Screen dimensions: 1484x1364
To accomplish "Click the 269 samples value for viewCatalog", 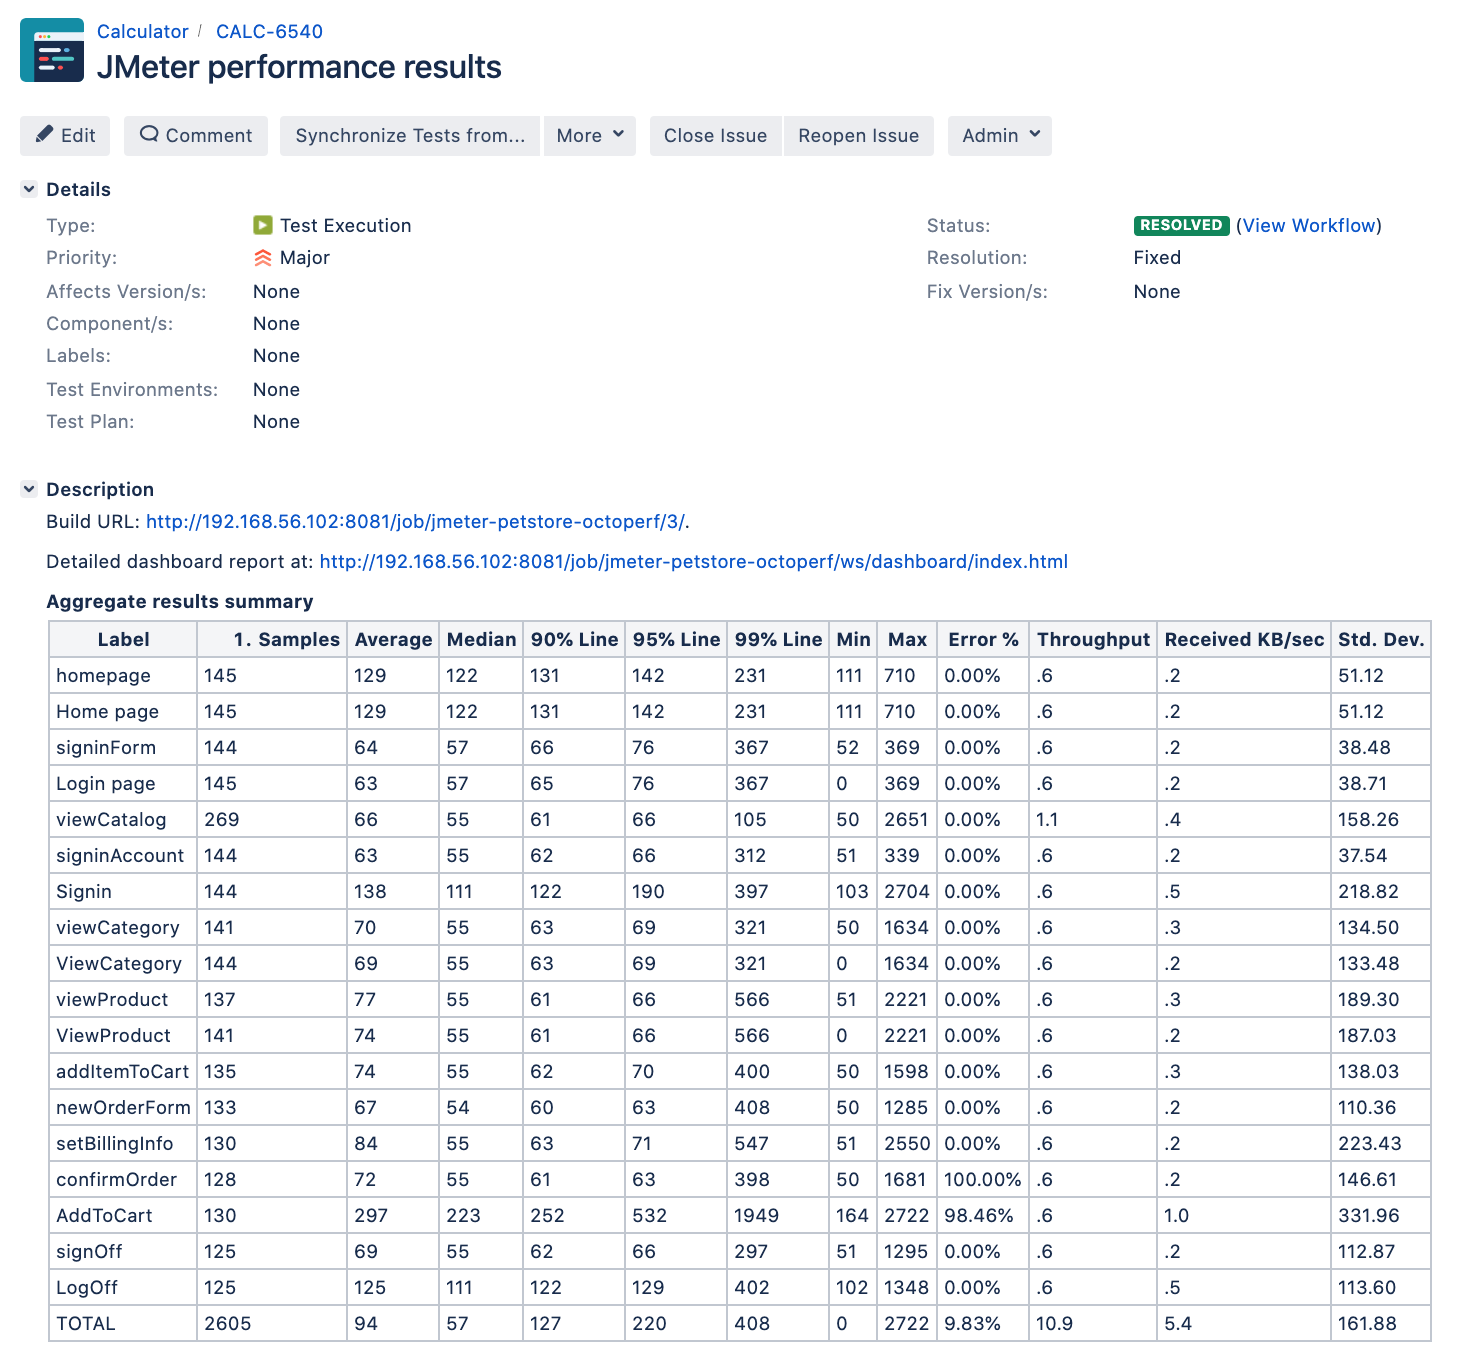I will (x=272, y=820).
